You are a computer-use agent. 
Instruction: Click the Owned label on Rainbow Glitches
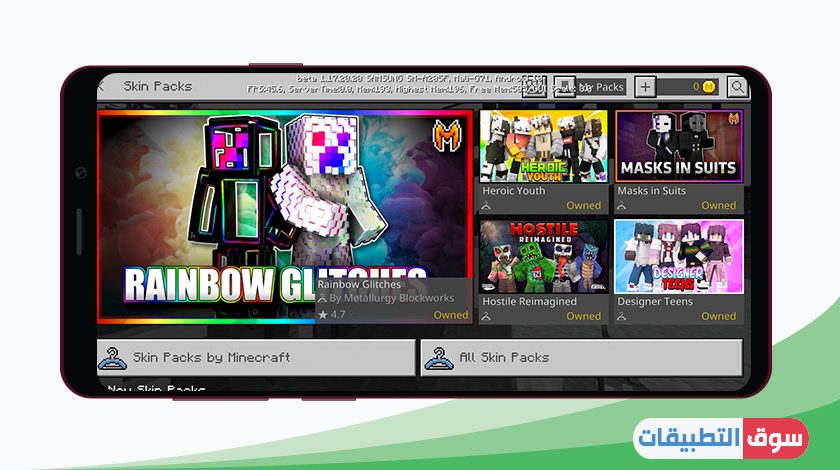click(x=451, y=315)
